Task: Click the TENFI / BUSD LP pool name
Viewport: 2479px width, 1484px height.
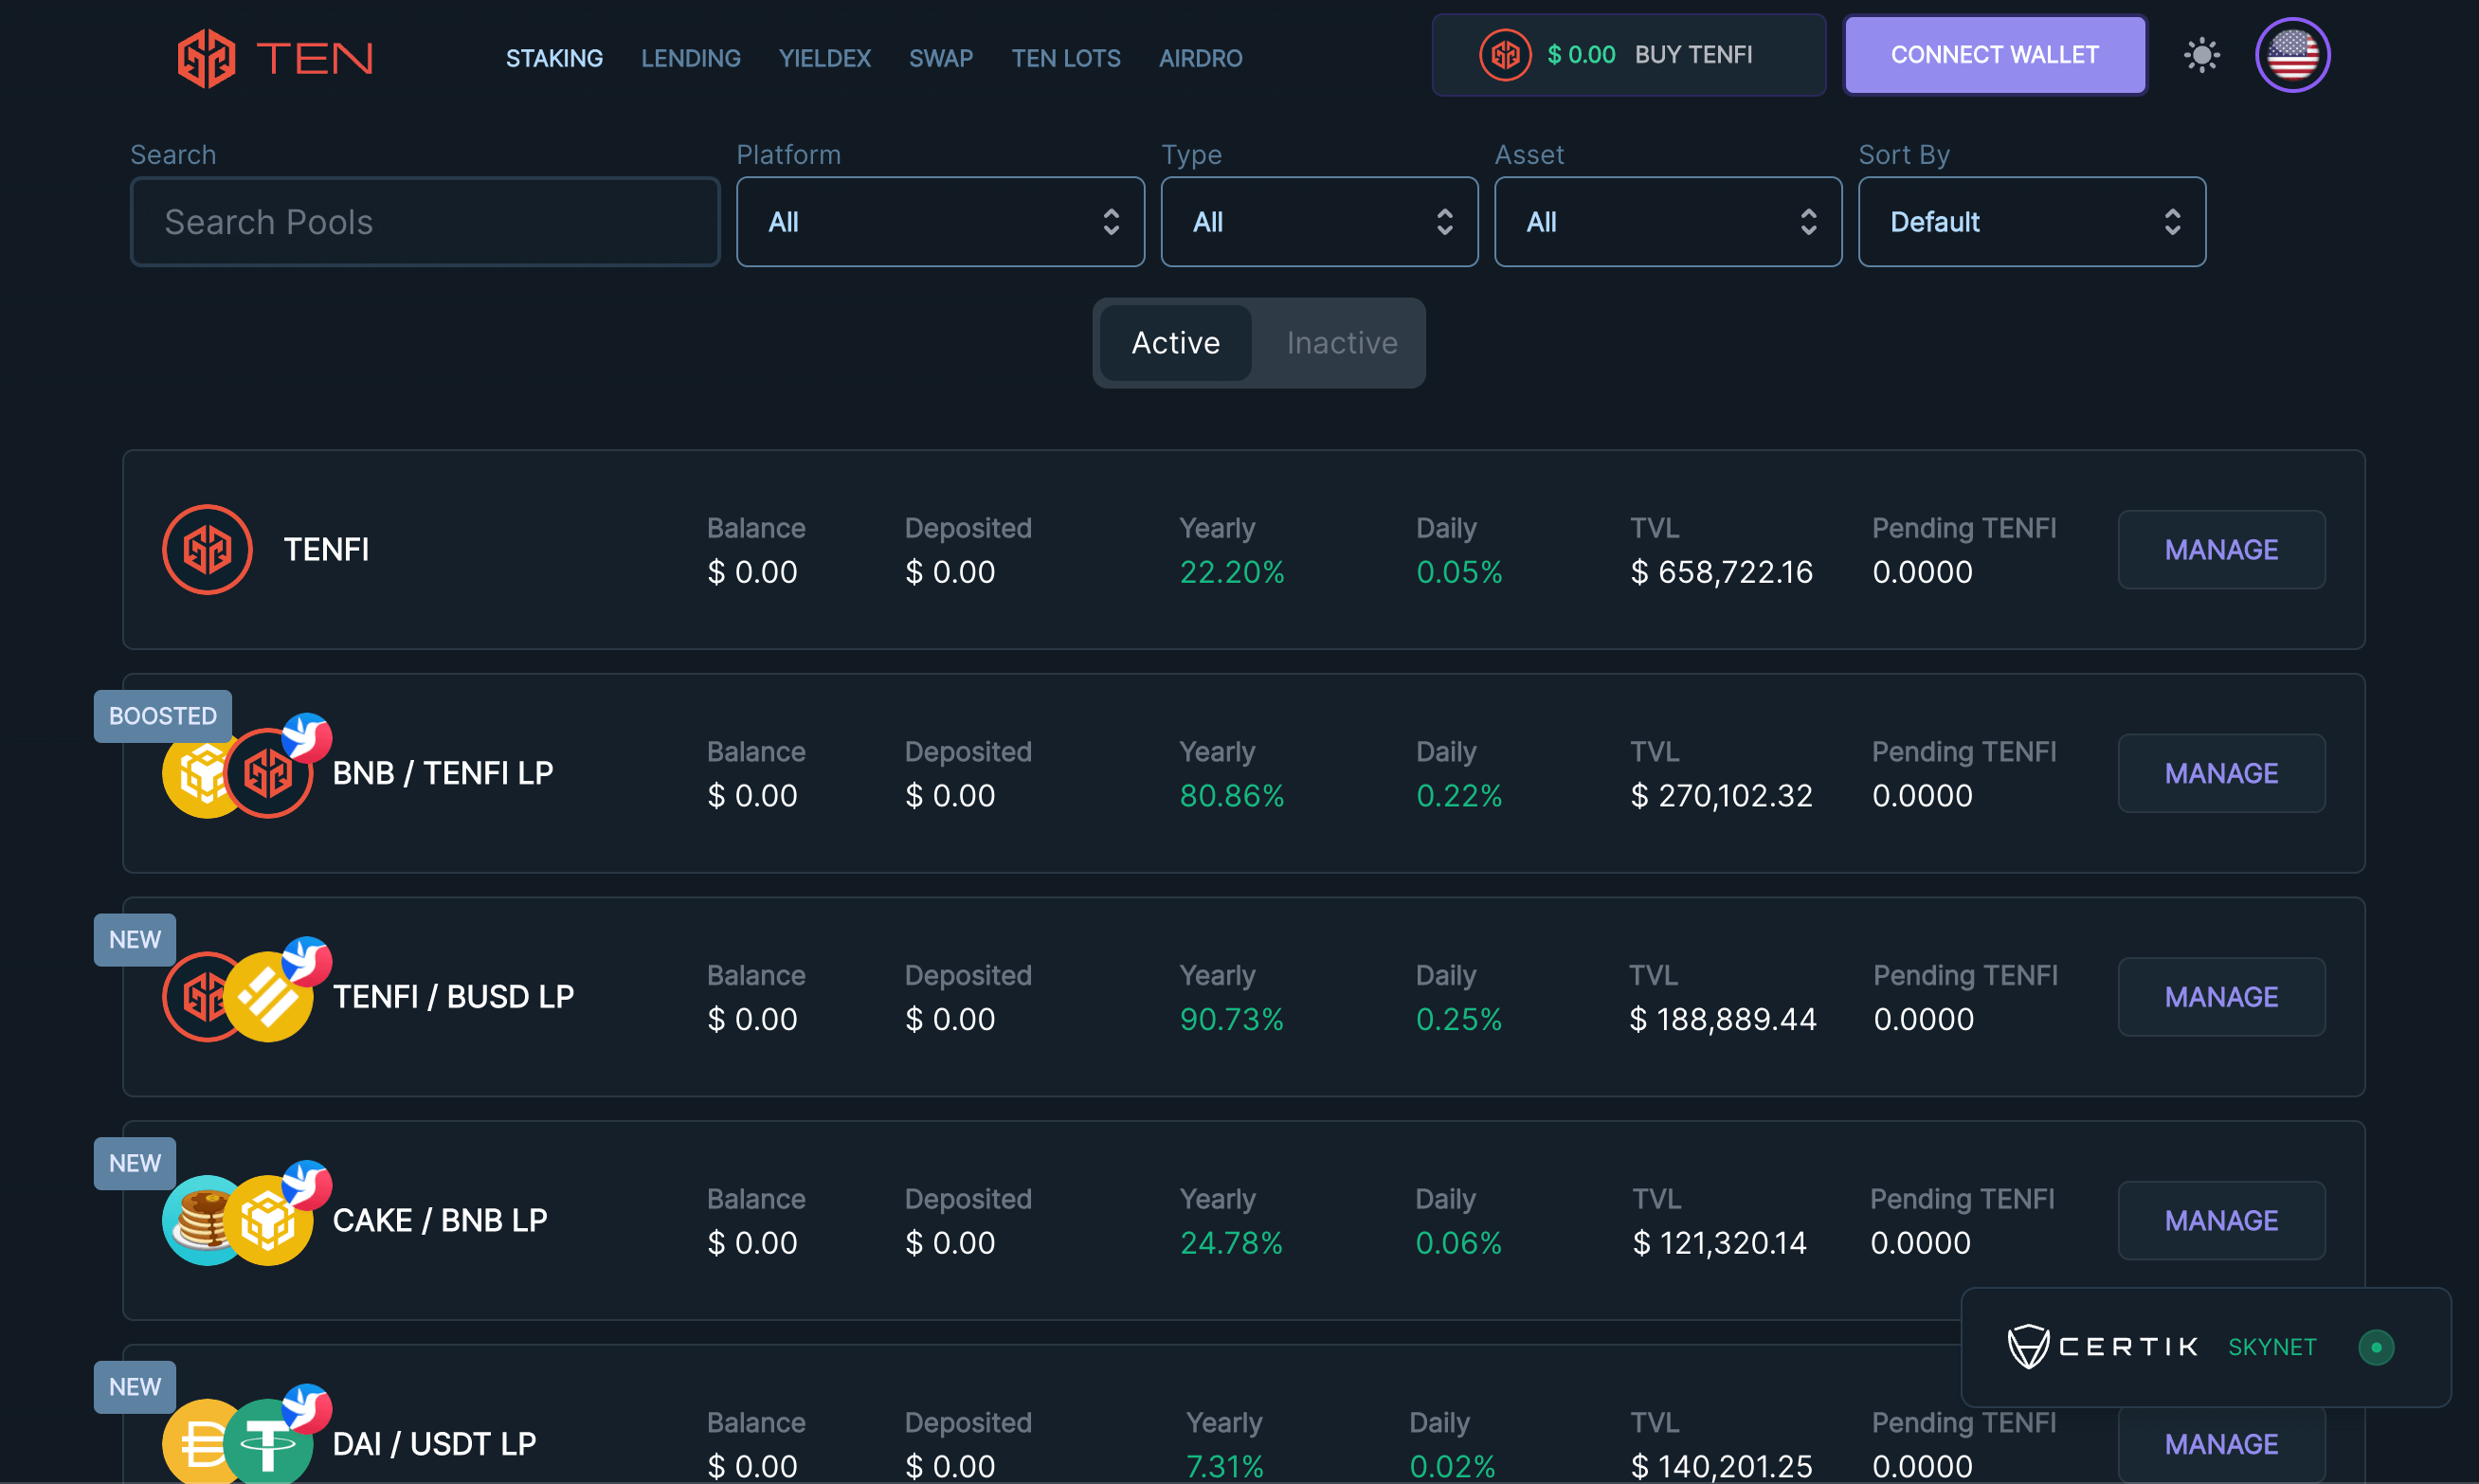Action: (x=453, y=997)
